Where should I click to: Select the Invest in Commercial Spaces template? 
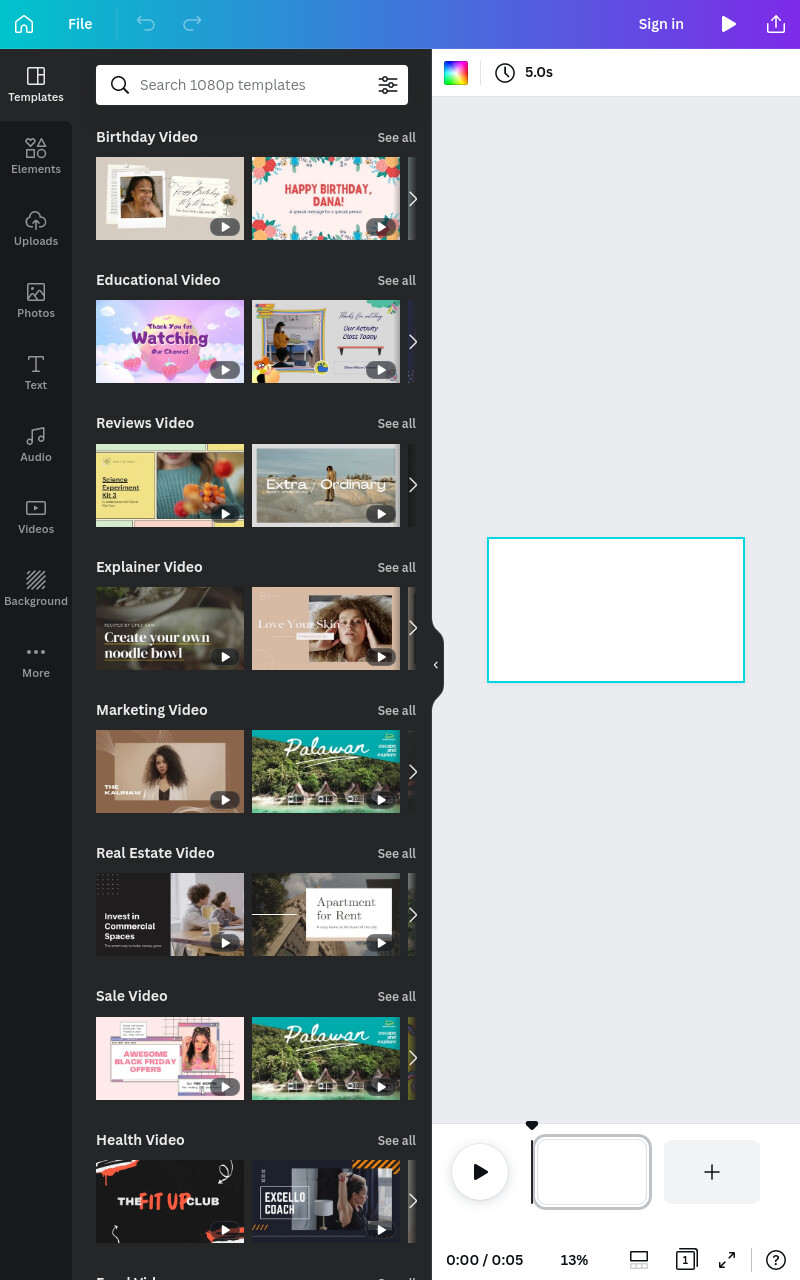pyautogui.click(x=170, y=914)
